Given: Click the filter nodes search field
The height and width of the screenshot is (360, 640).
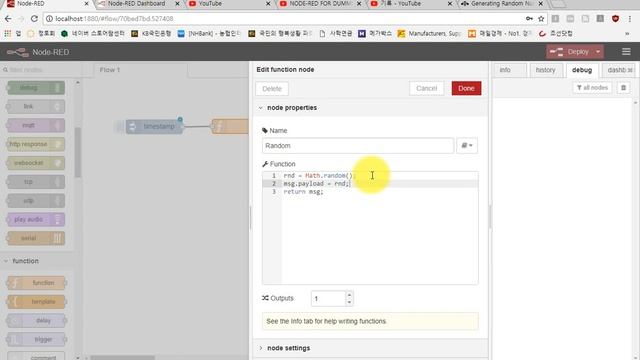Looking at the screenshot, I should click(x=41, y=70).
